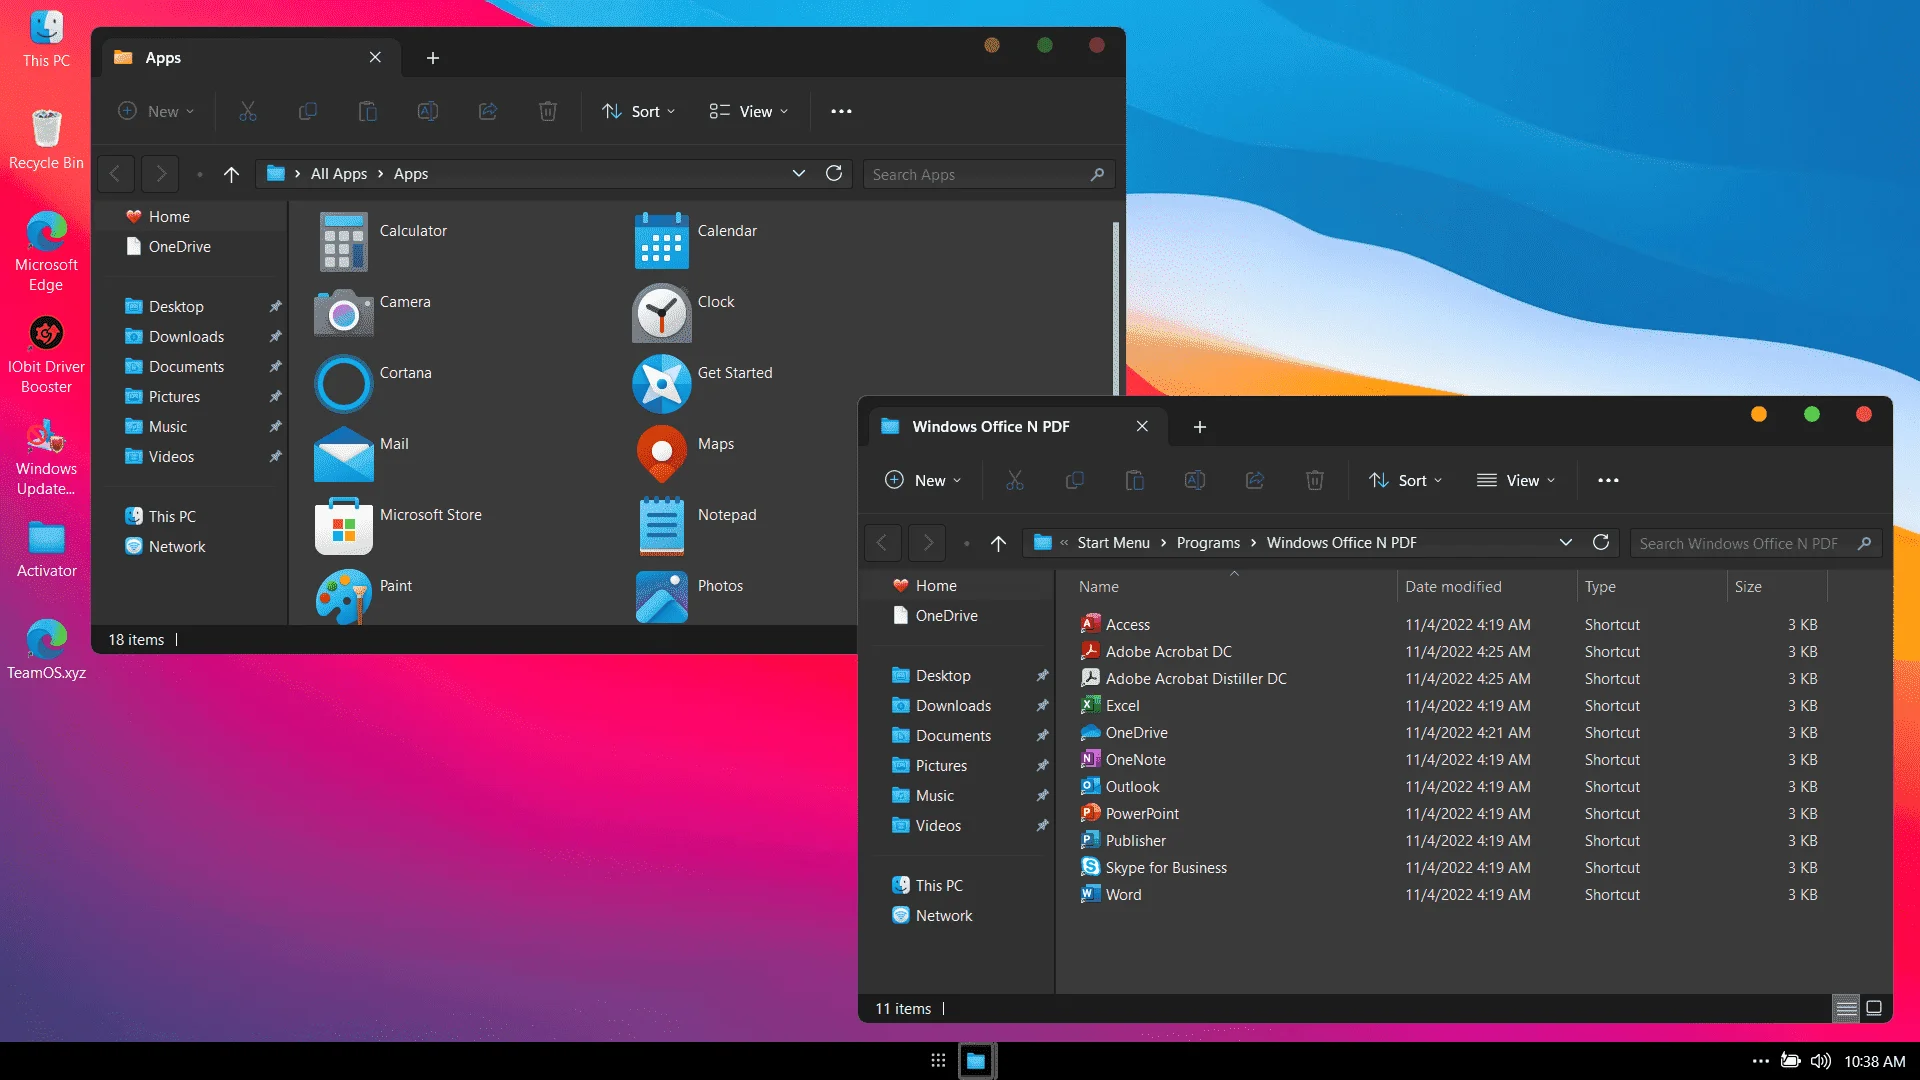This screenshot has width=1920, height=1080.
Task: Add a new tab in Apps window
Action: click(x=433, y=58)
